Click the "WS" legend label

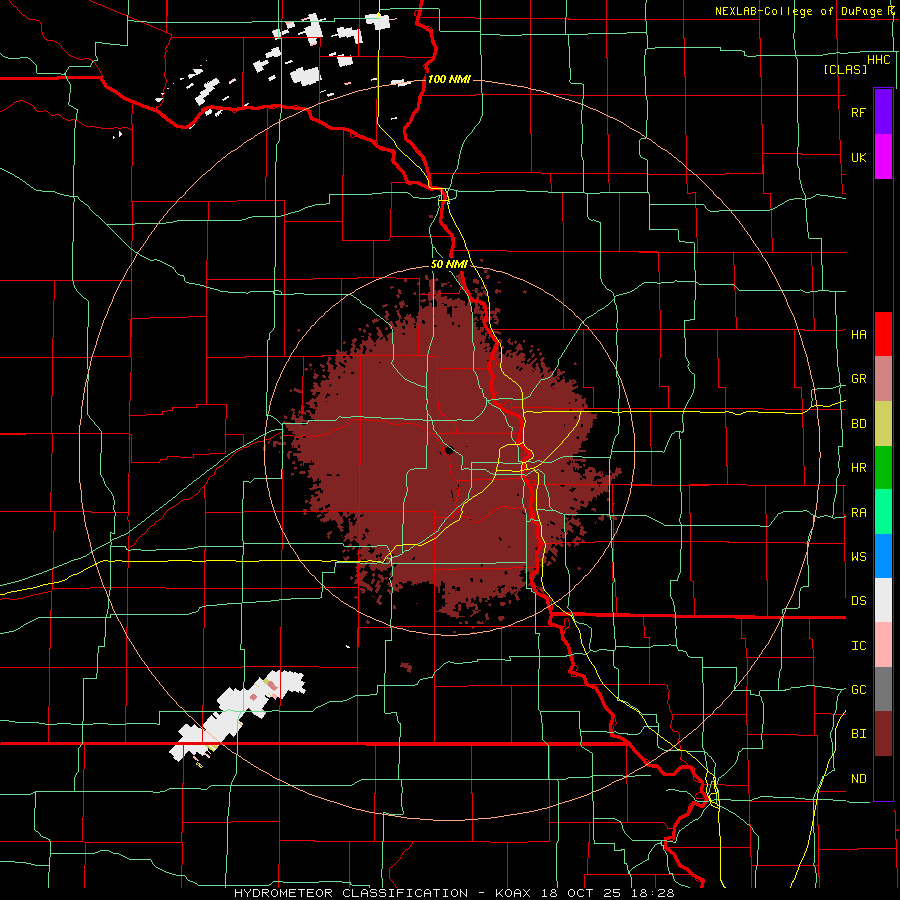(858, 557)
